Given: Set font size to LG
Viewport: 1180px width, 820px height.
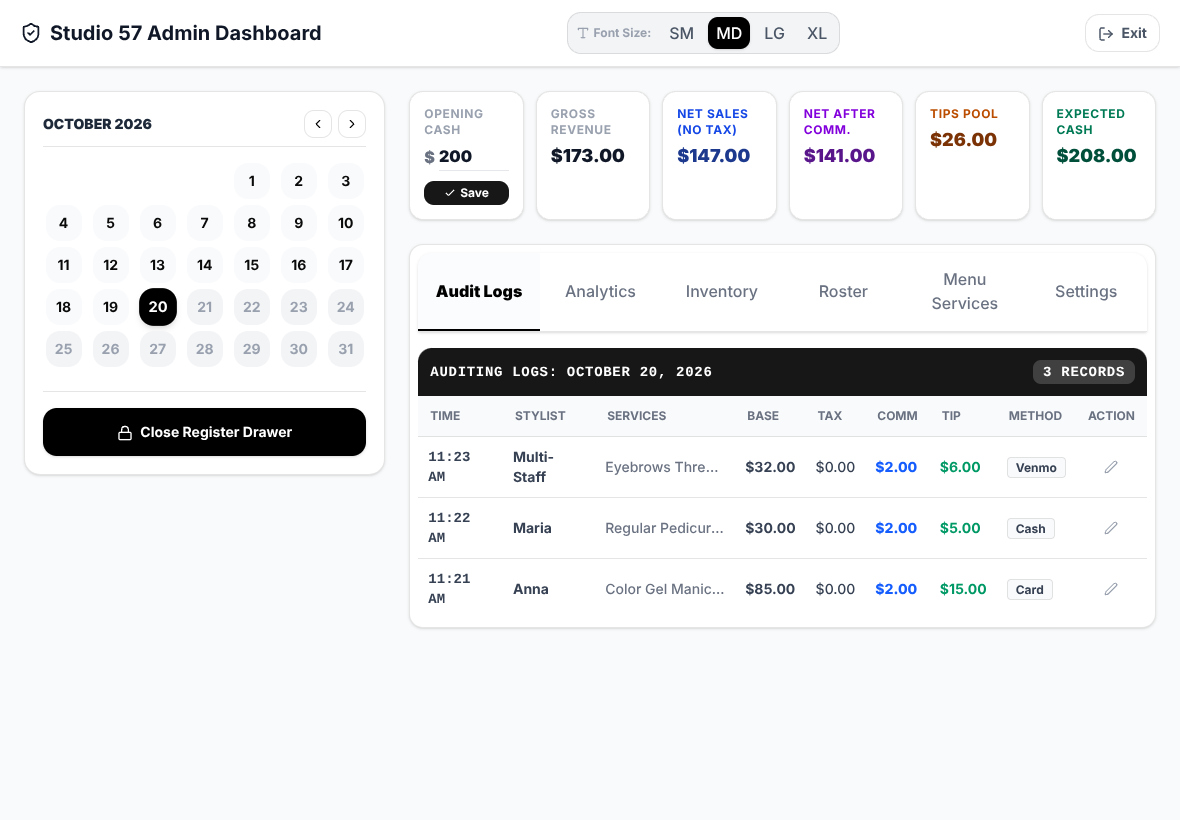Looking at the screenshot, I should click(x=774, y=33).
